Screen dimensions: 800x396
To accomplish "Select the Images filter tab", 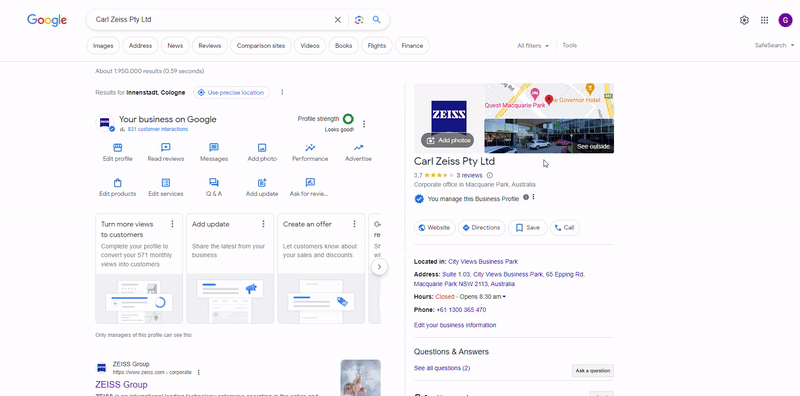I will click(103, 45).
